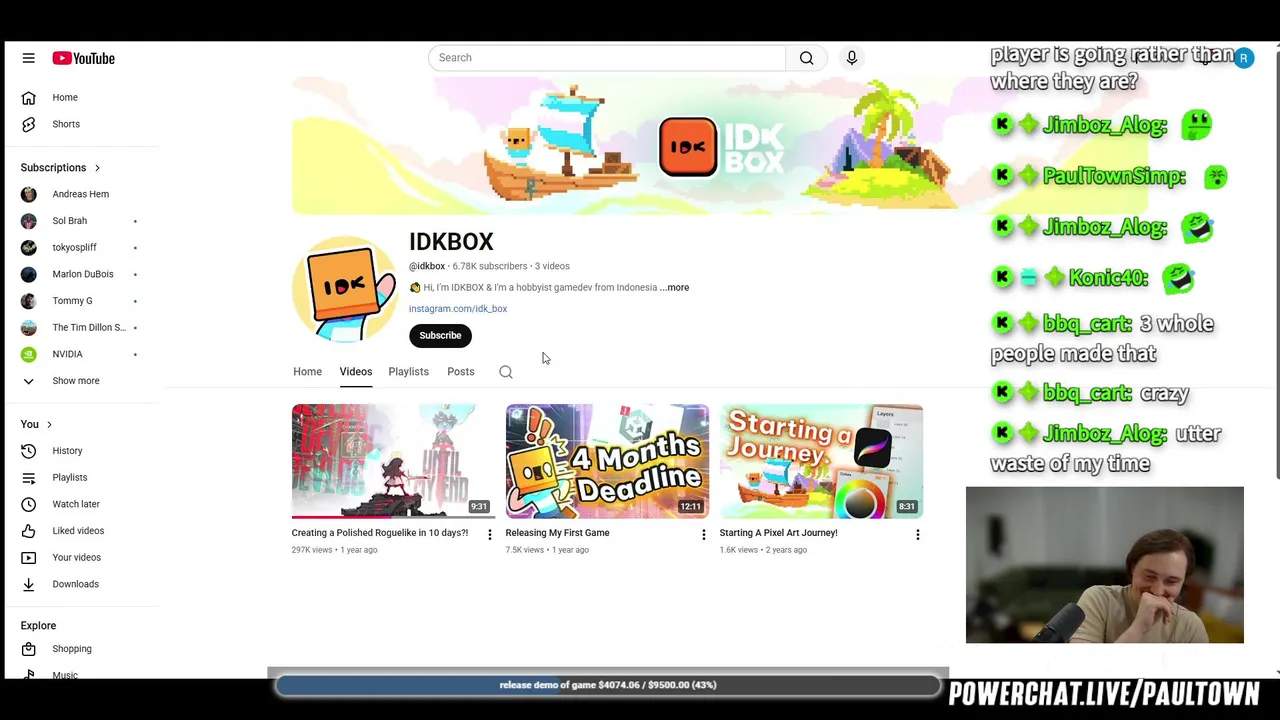Expand the You section
The width and height of the screenshot is (1280, 720).
[x=36, y=425]
